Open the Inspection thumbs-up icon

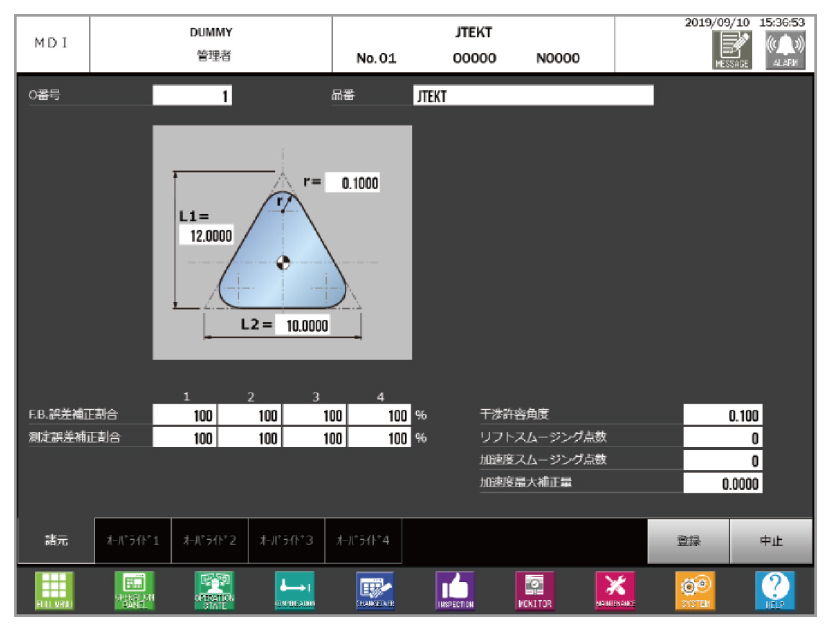(x=455, y=590)
